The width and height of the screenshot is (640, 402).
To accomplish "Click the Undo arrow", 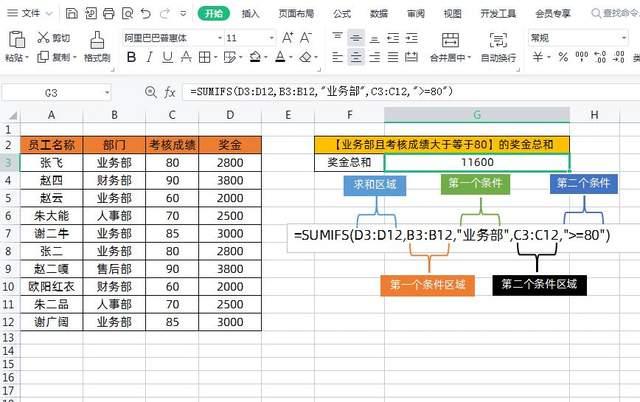I will click(x=146, y=14).
